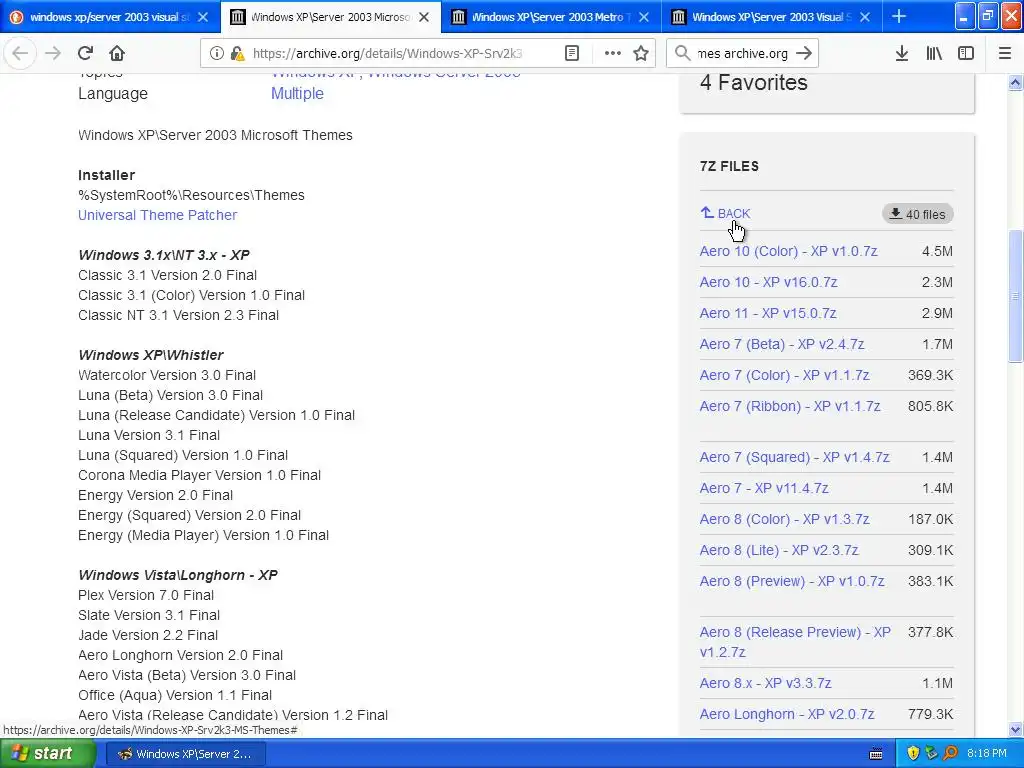1024x768 pixels.
Task: Open the Universal Theme Patcher link
Action: click(x=157, y=215)
